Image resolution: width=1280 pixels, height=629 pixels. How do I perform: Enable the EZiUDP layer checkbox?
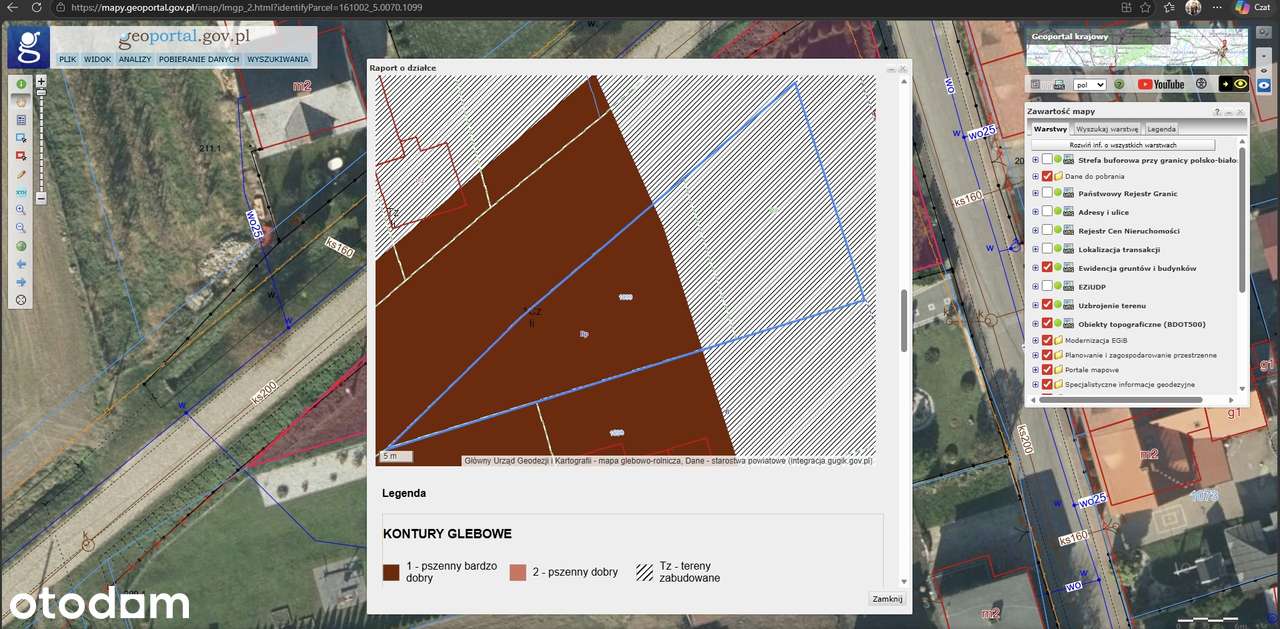[x=1047, y=286]
